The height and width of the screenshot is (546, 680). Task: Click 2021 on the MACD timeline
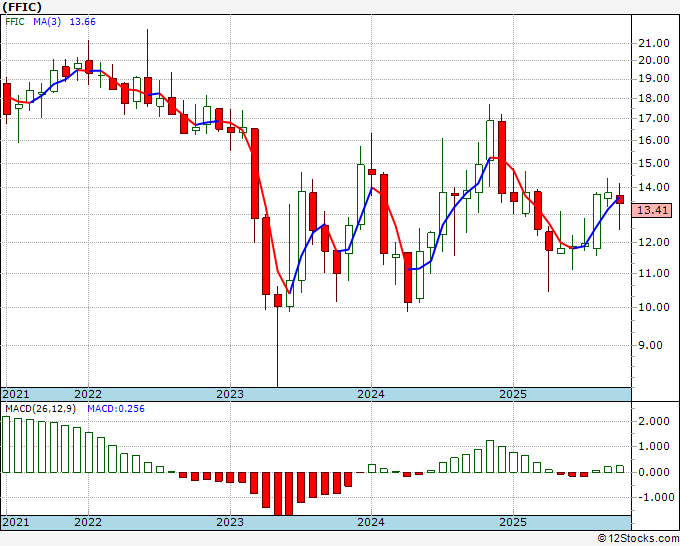point(16,522)
